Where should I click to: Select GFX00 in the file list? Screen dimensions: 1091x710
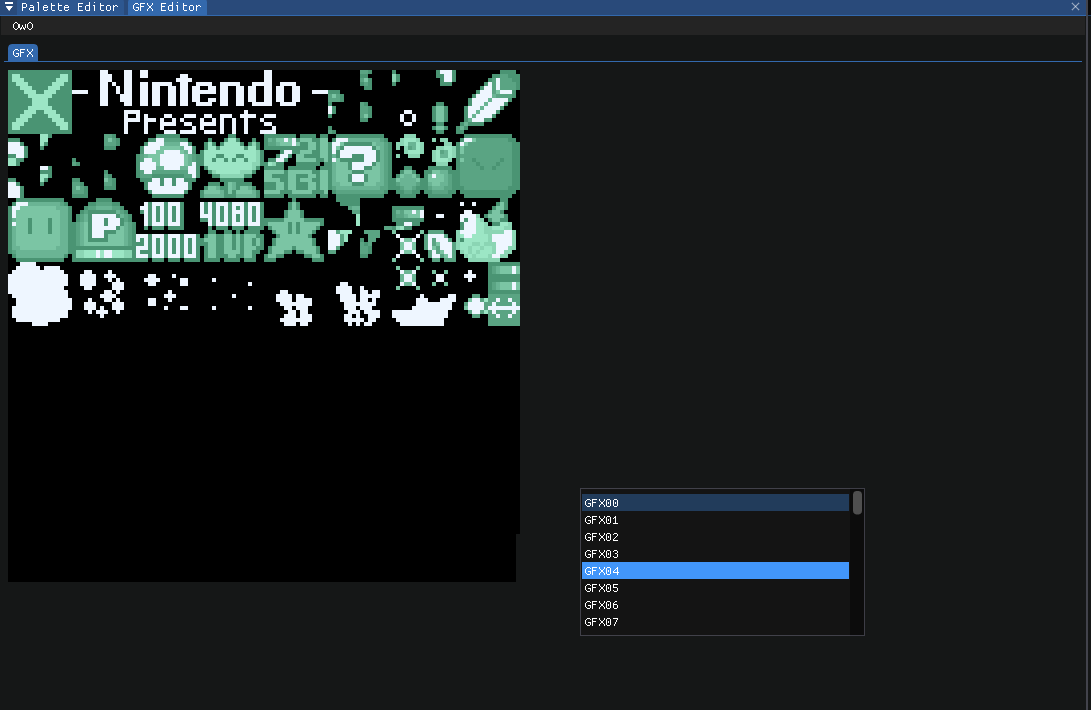tap(715, 502)
